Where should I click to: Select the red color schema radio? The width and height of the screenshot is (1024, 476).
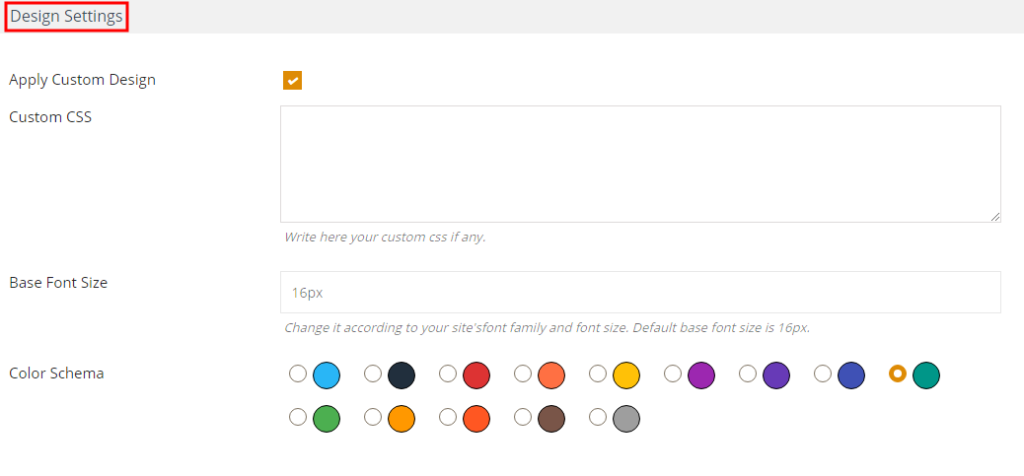(448, 374)
